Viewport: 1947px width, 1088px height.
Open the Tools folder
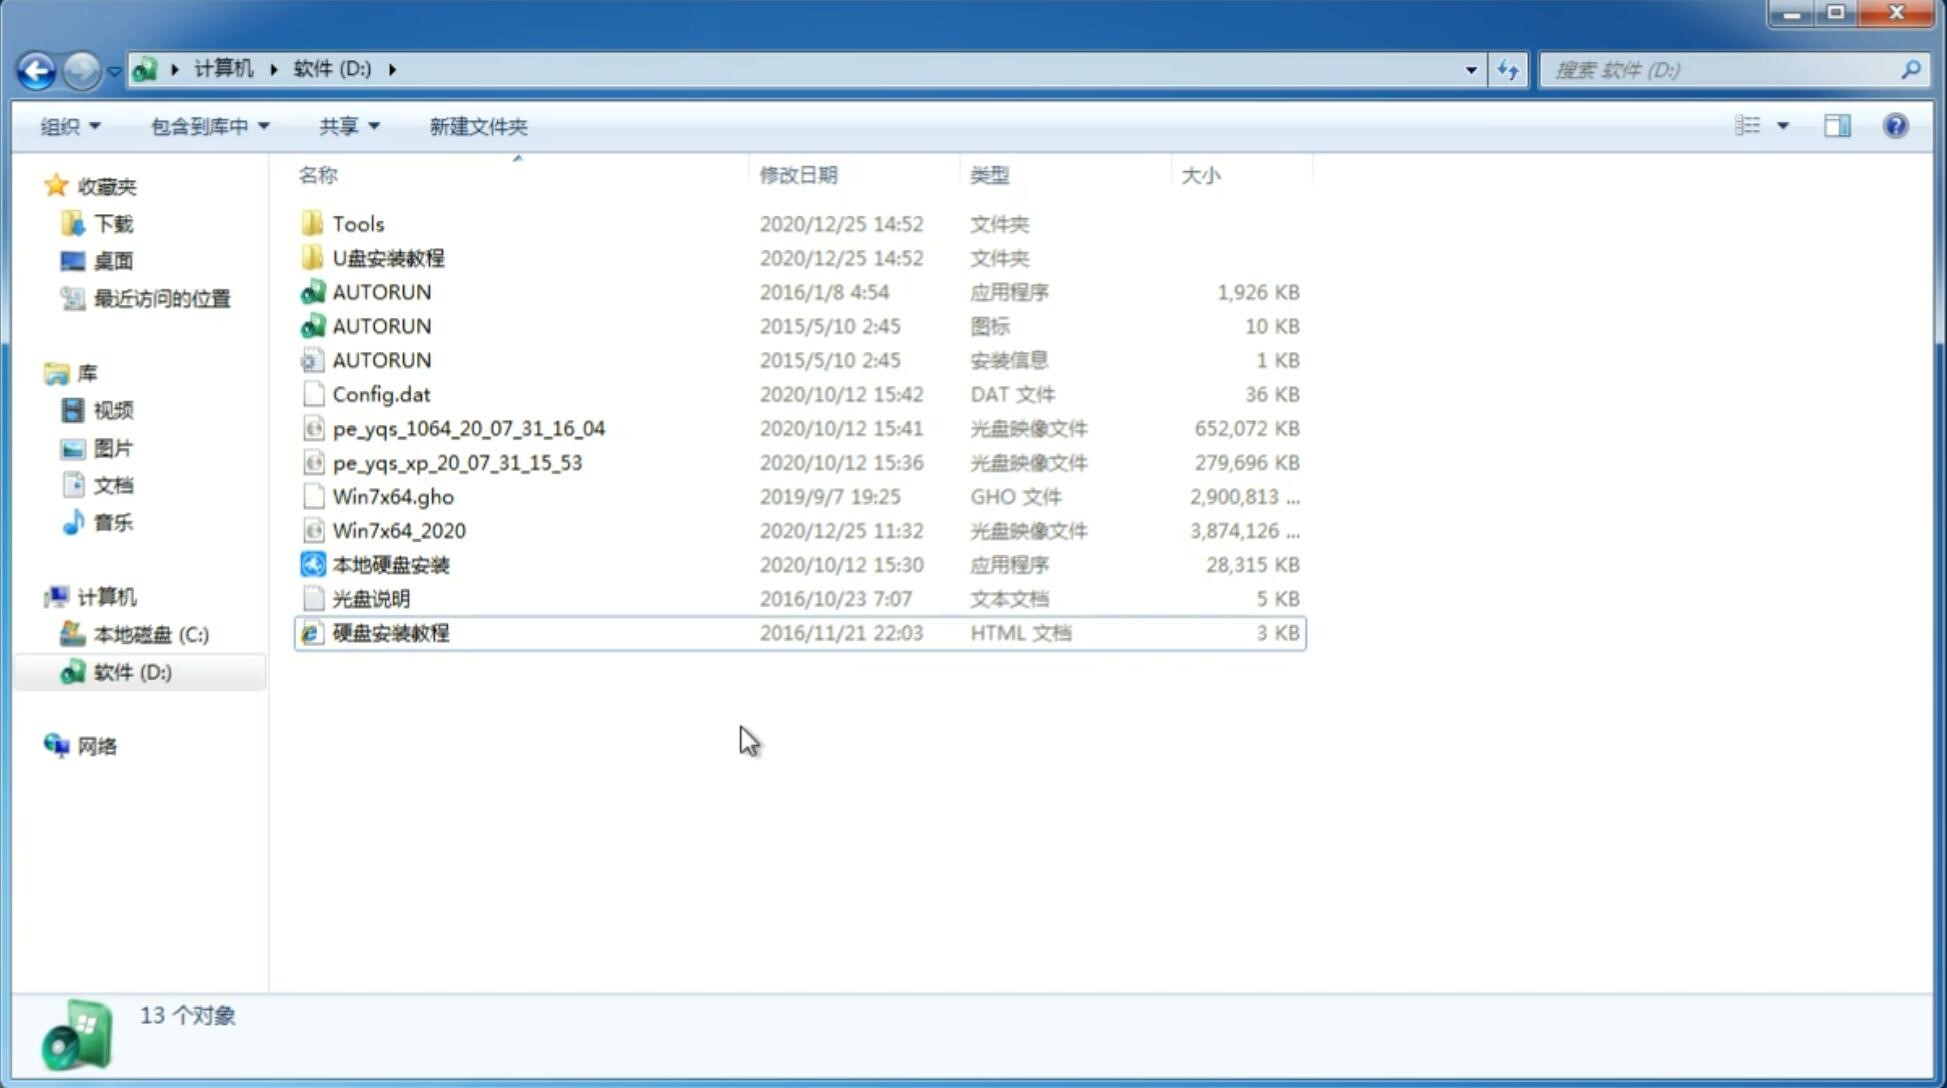[x=357, y=223]
